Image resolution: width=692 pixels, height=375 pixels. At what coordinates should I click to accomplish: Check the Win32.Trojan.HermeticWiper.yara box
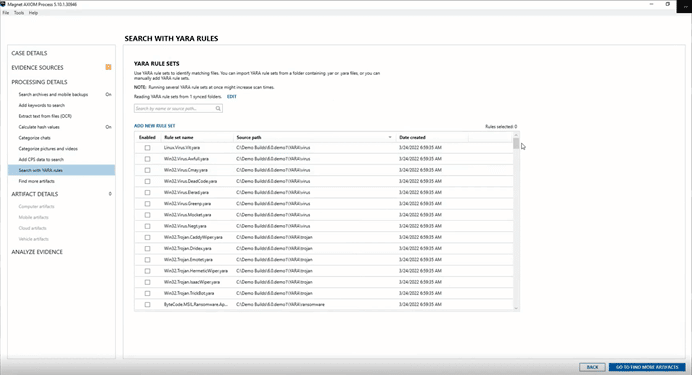click(147, 271)
